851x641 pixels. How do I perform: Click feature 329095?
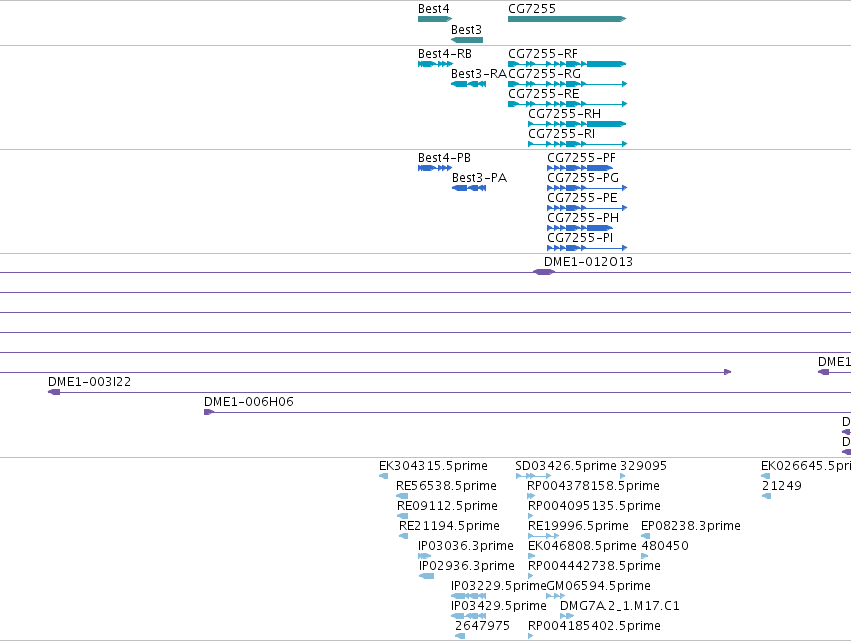(x=623, y=476)
